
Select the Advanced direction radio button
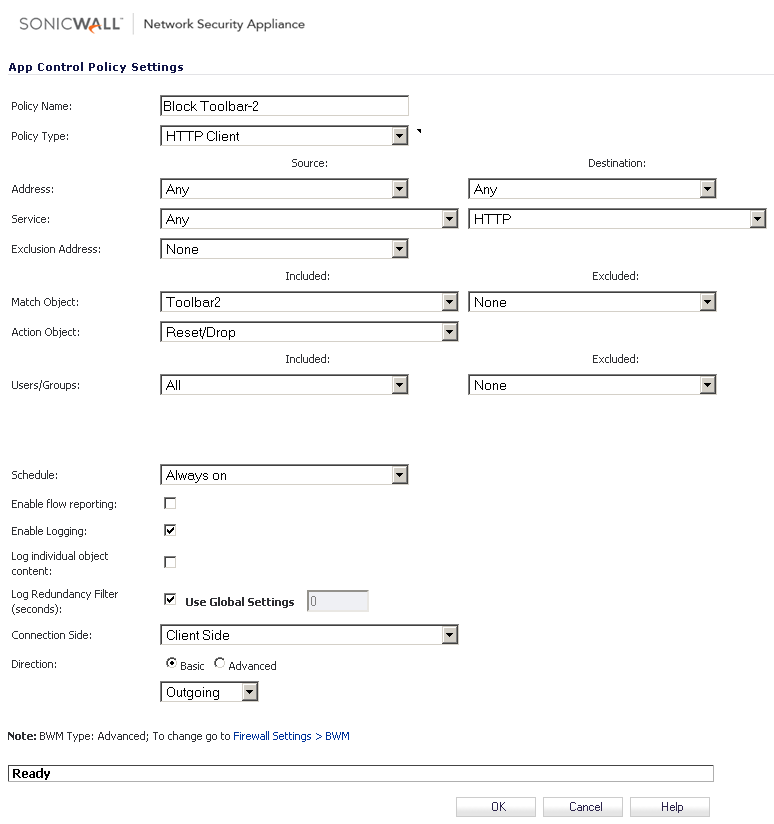click(x=220, y=664)
